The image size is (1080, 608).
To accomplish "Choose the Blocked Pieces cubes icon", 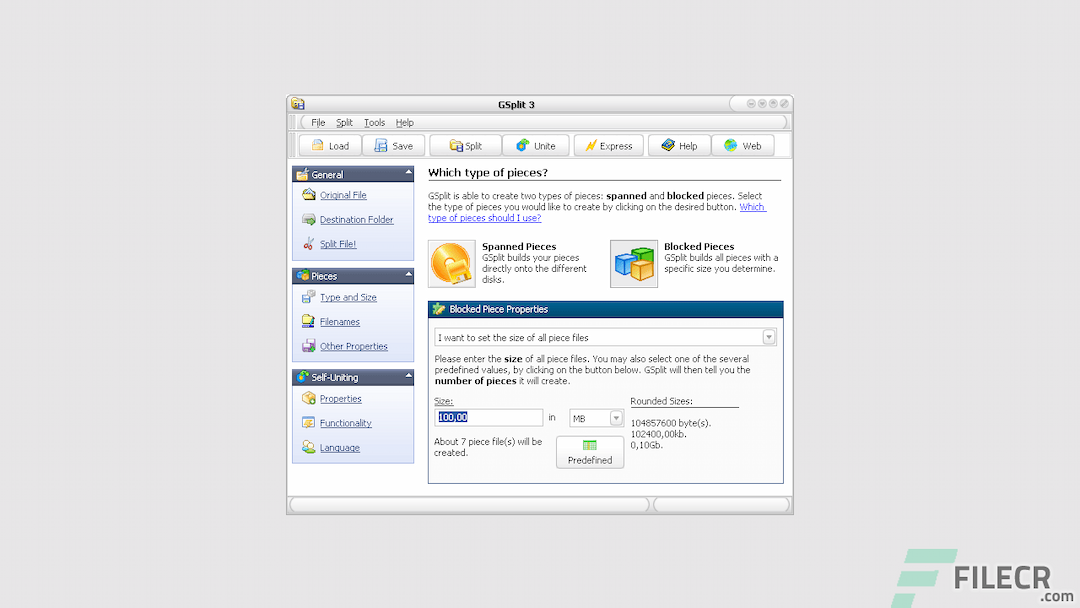I will (x=634, y=262).
